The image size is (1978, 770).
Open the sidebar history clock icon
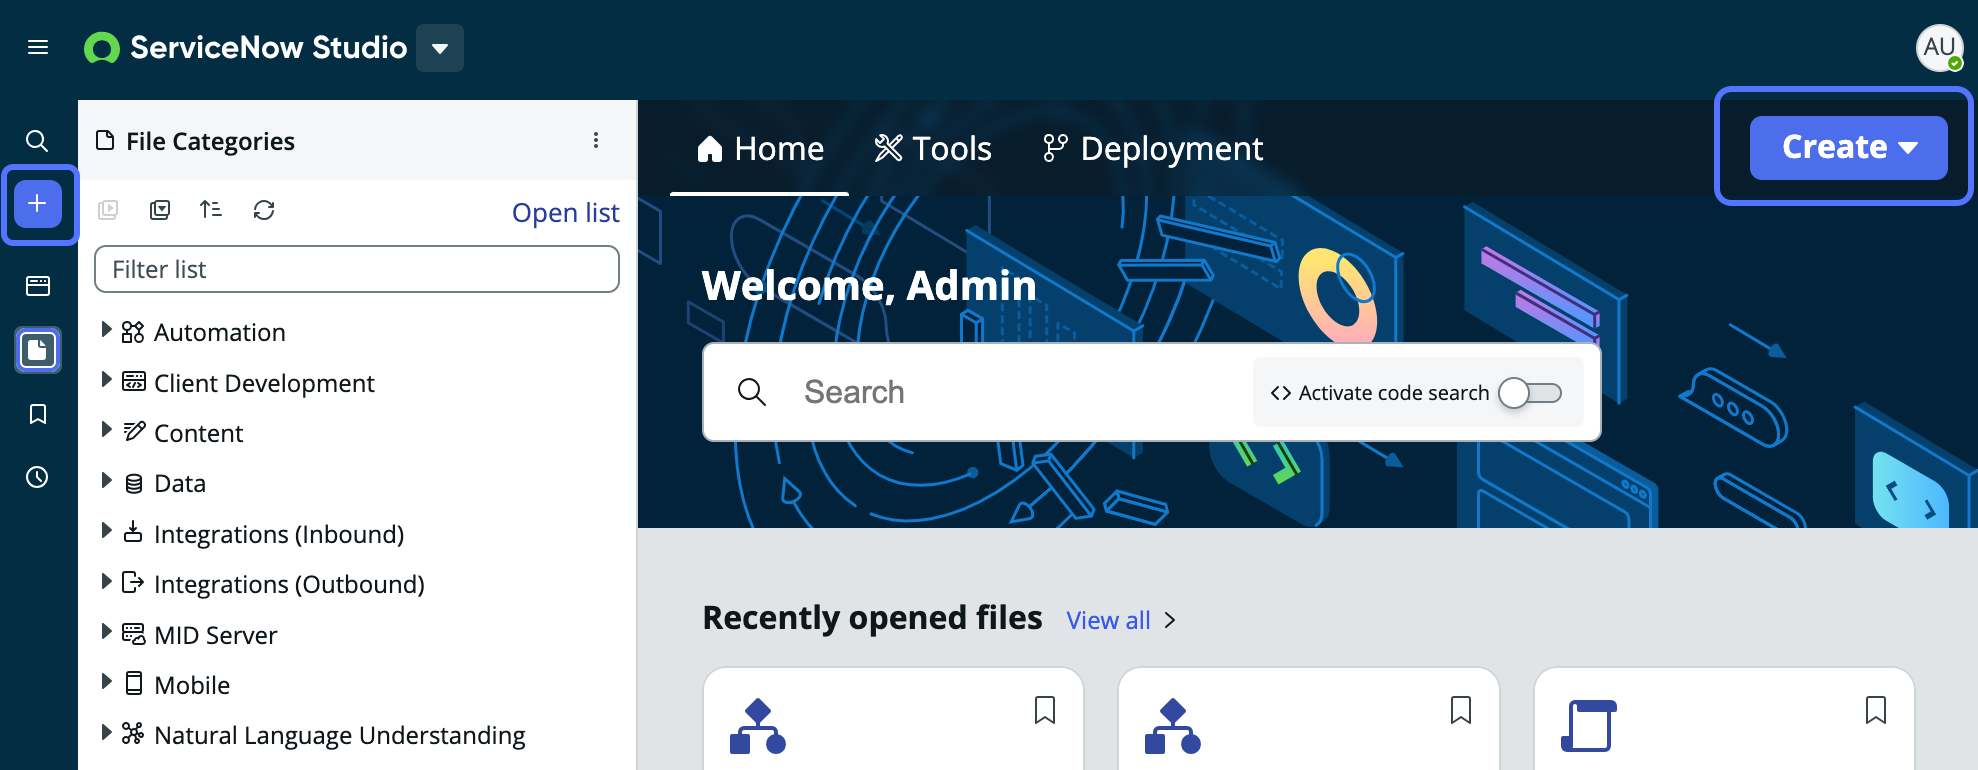point(37,477)
